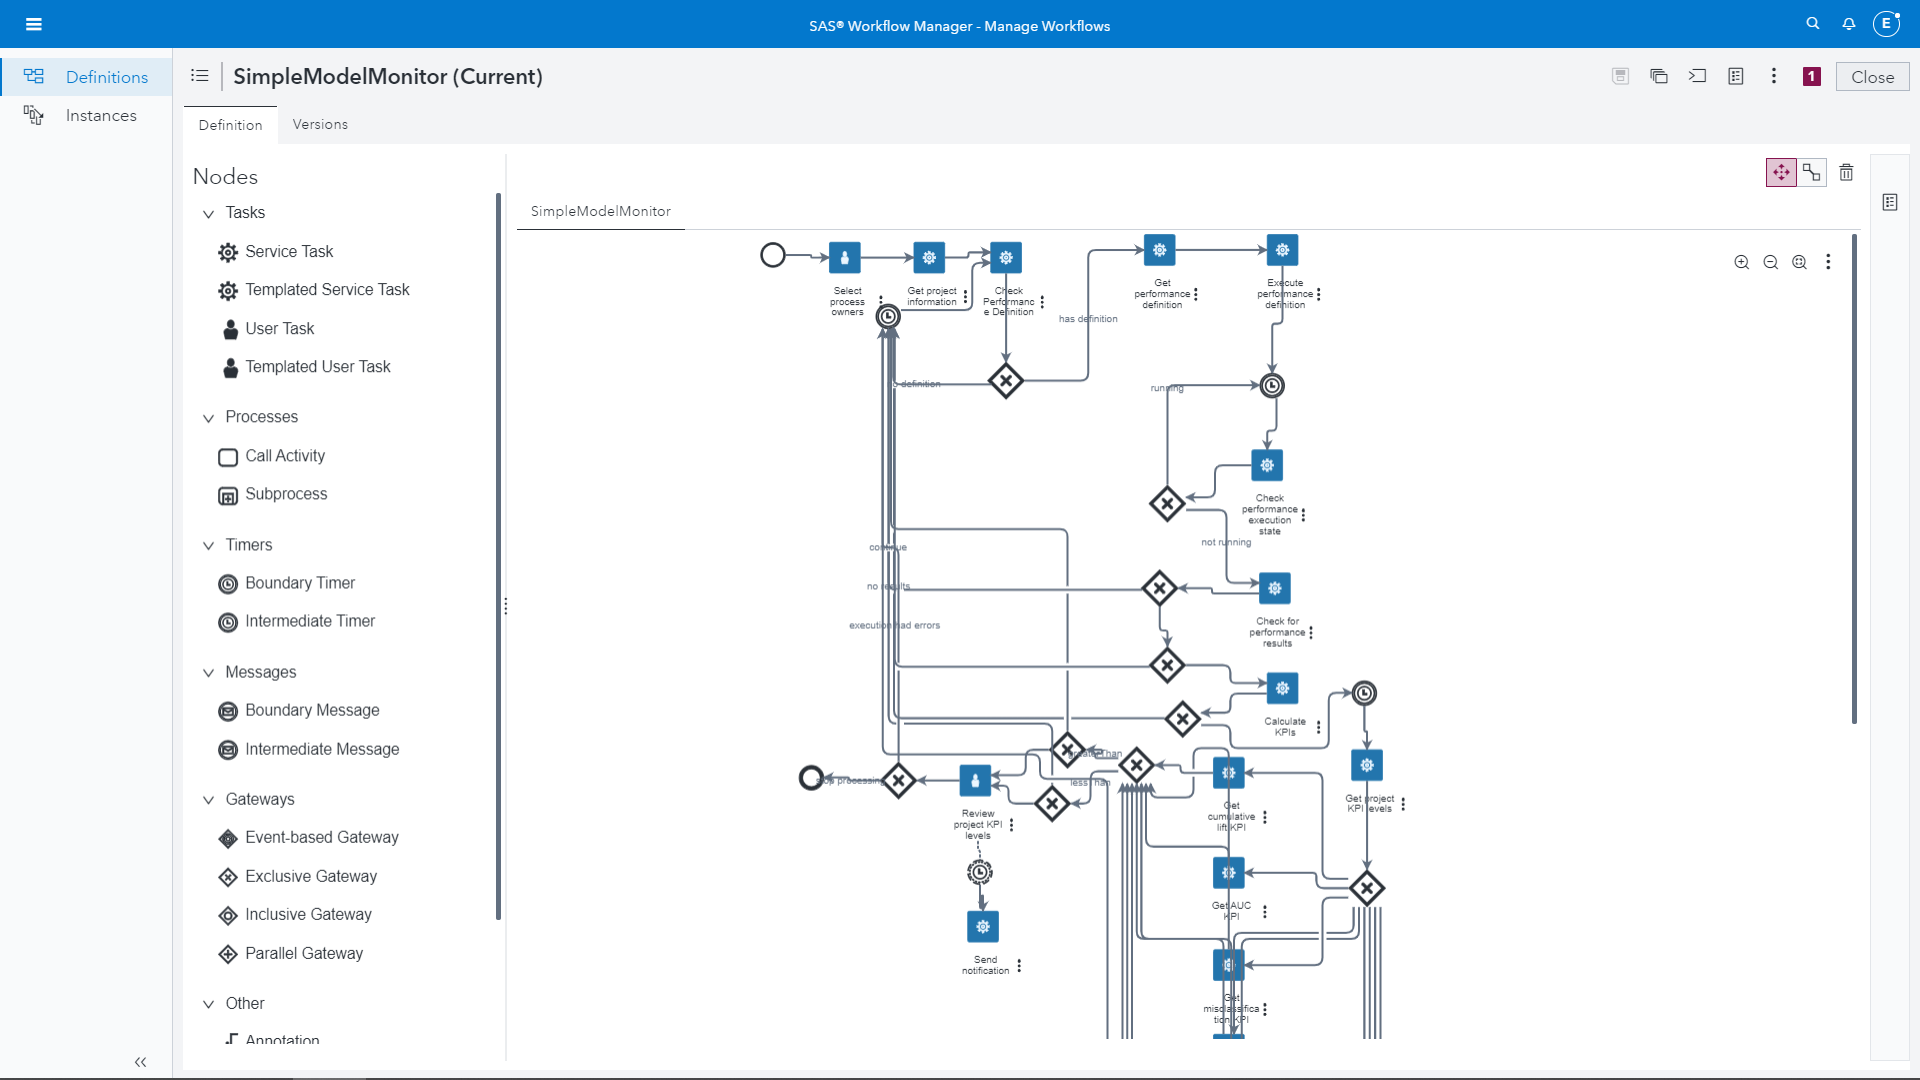Click the search icon in header
This screenshot has height=1080, width=1920.
pos(1812,24)
